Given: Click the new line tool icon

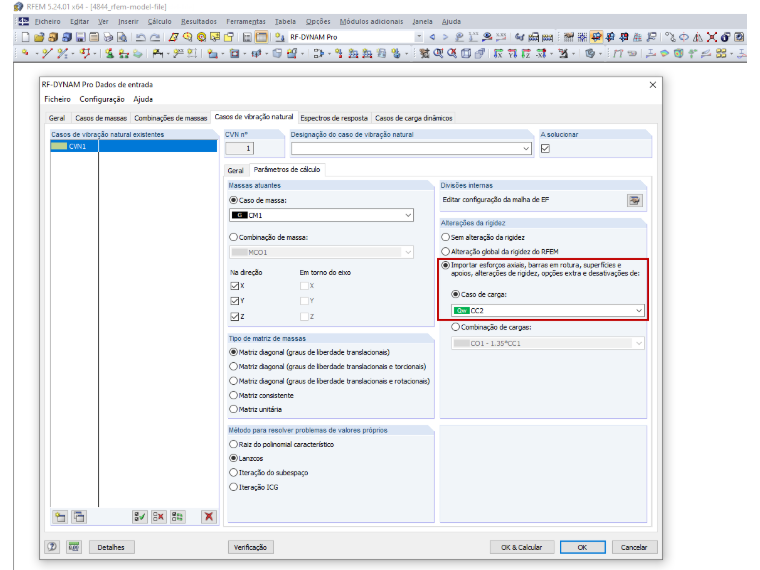Looking at the screenshot, I should click(47, 53).
